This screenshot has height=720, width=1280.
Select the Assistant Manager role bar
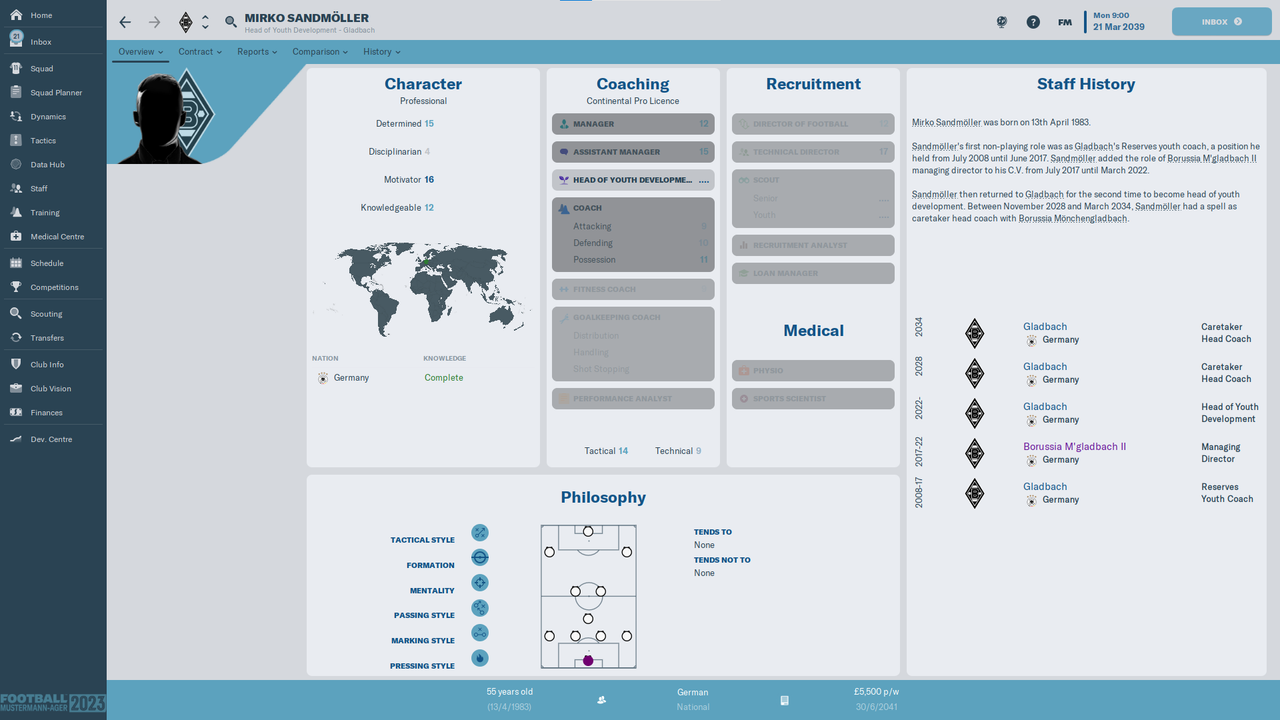(633, 152)
